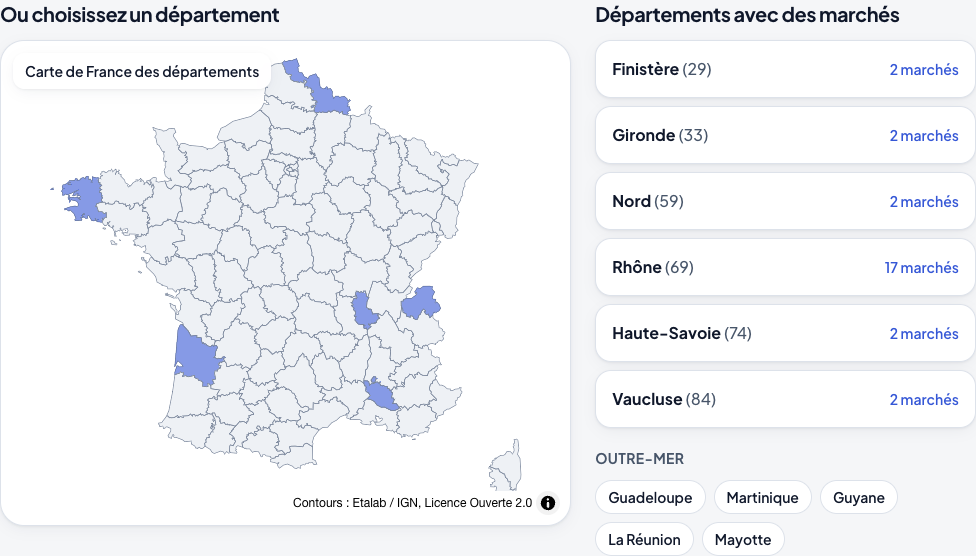Screen dimensions: 976x556
Task: Open the Vaucluse (84) department card
Action: click(785, 399)
